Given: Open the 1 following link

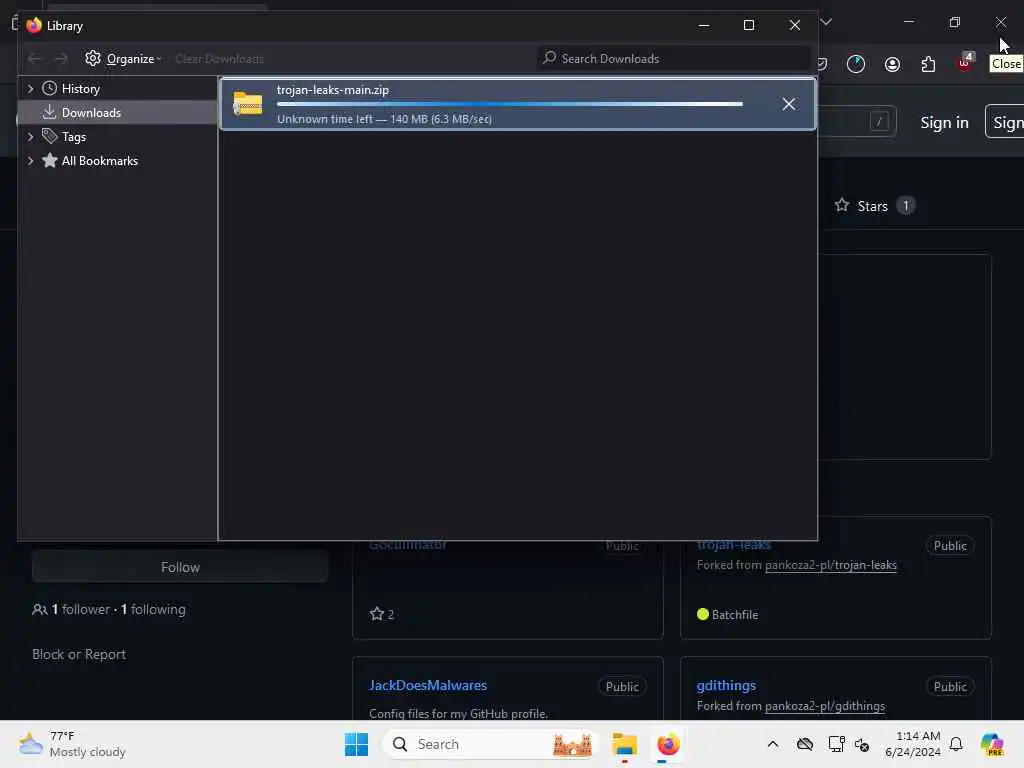Looking at the screenshot, I should 153,609.
